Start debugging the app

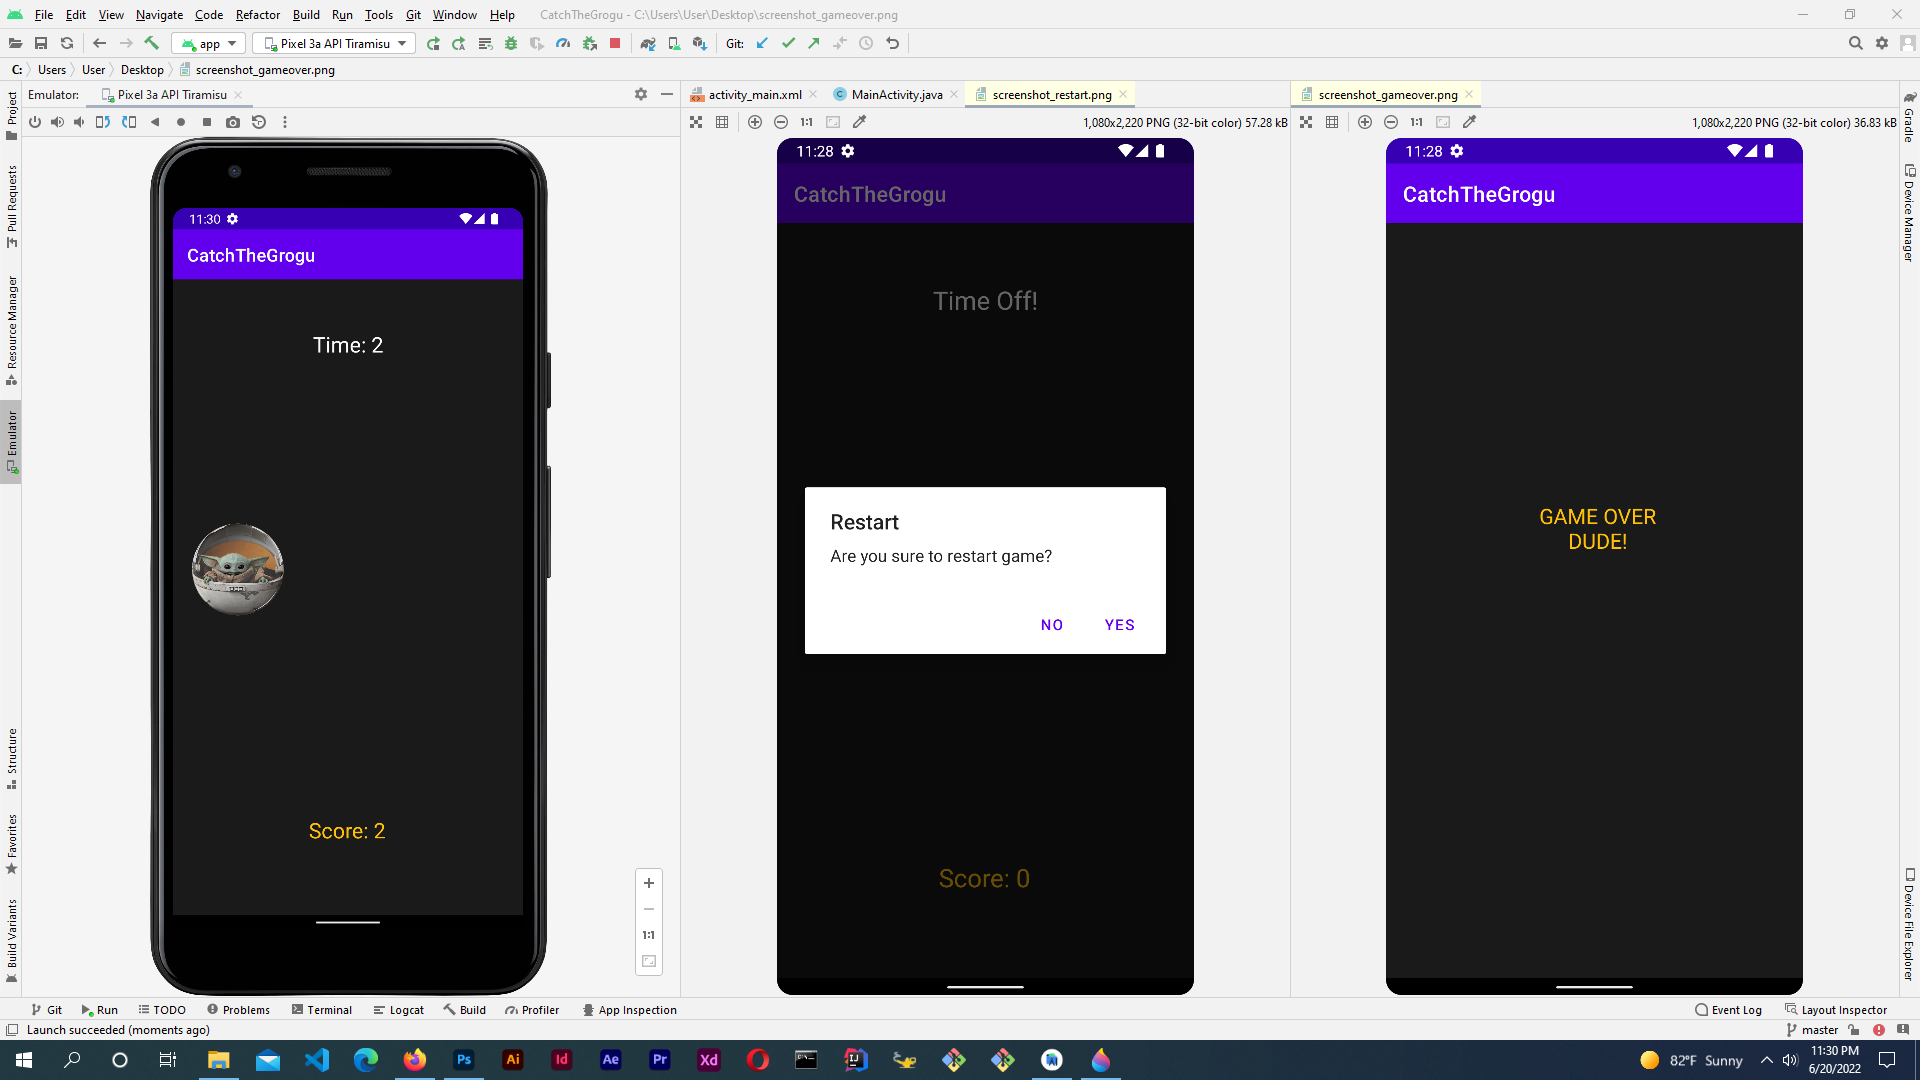pyautogui.click(x=511, y=43)
